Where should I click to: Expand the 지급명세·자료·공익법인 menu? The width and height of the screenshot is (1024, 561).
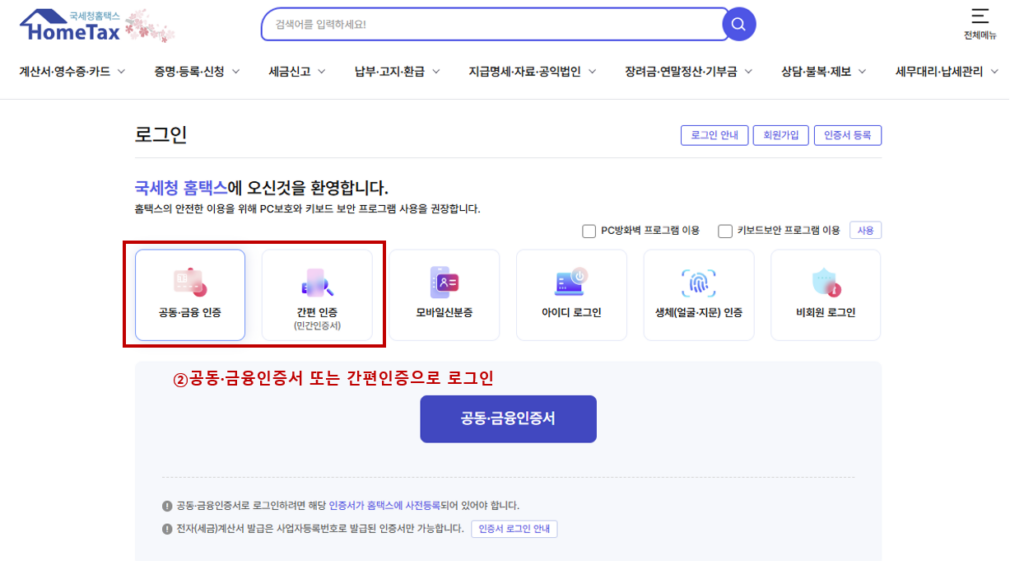532,72
